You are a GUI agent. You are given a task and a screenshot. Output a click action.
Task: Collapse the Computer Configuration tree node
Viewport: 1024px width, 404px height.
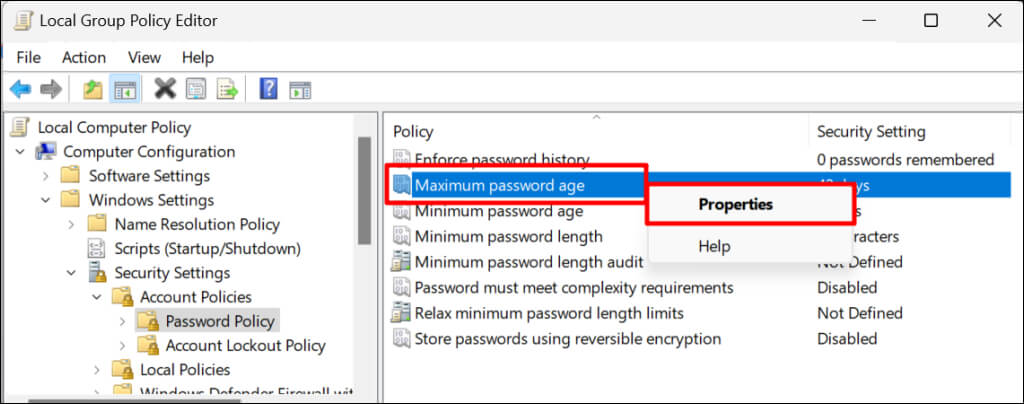(x=21, y=152)
